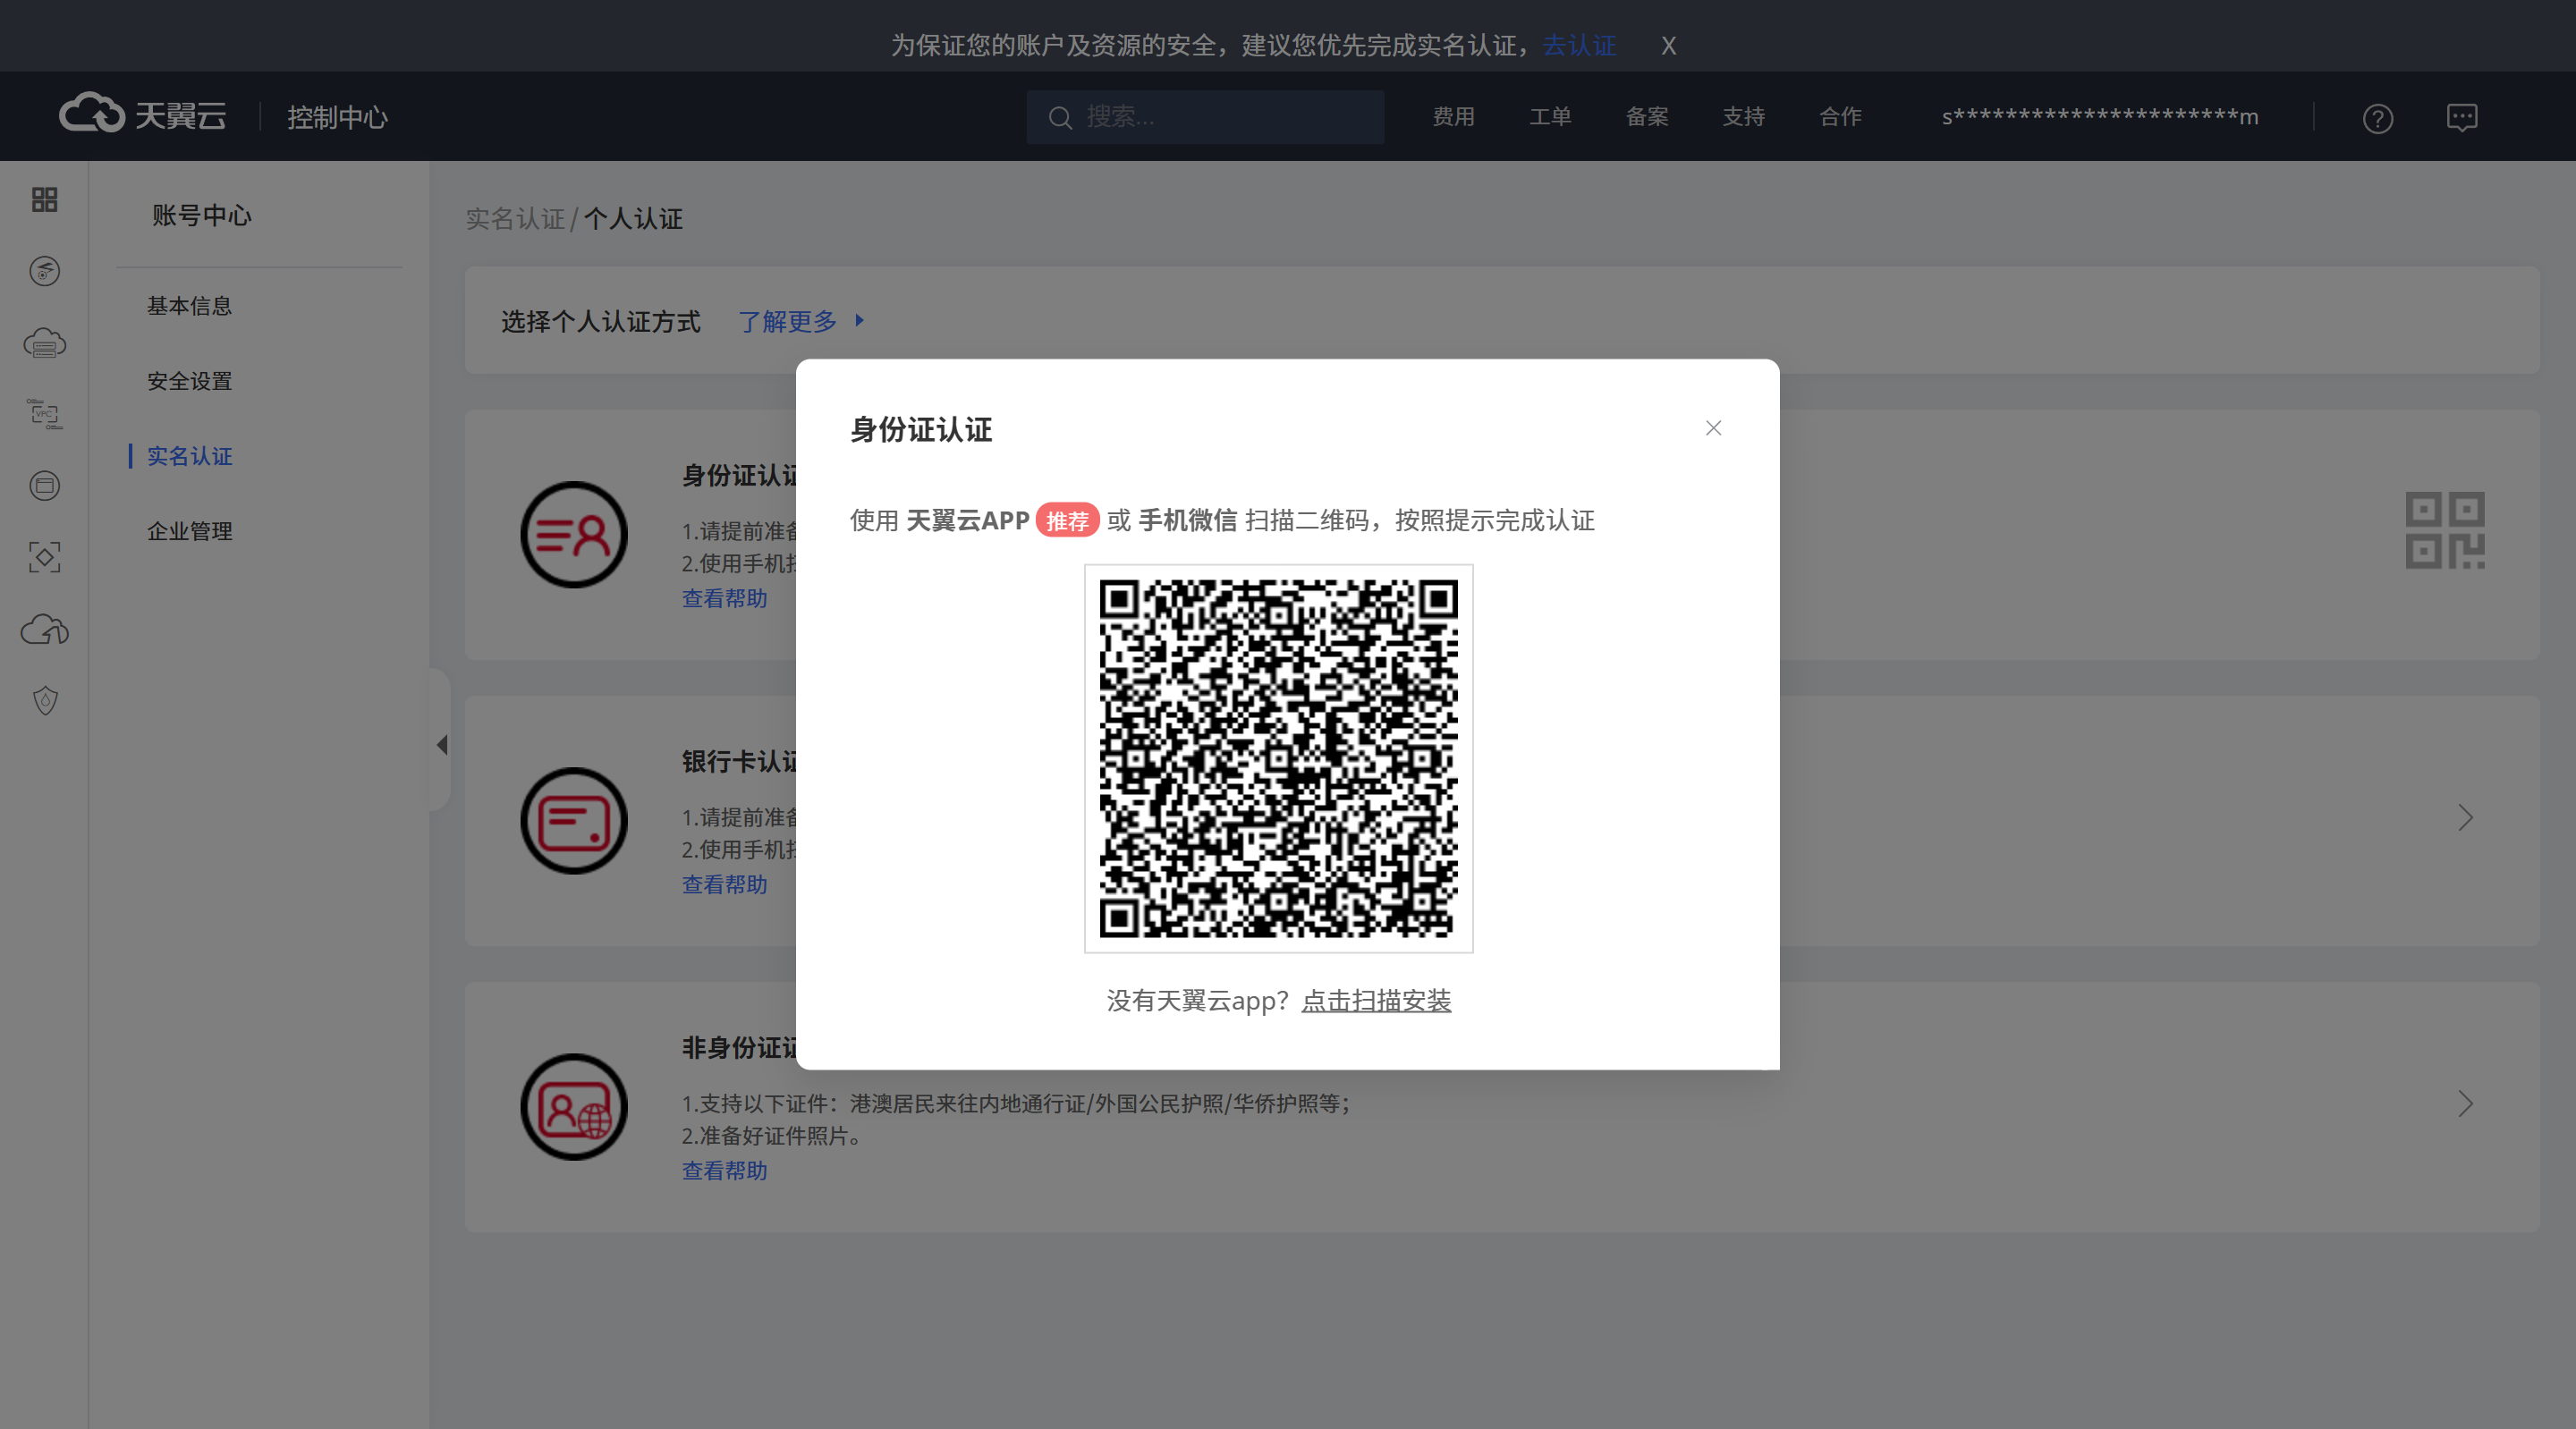Expand the non-ID verification chevron

coord(2465,1104)
